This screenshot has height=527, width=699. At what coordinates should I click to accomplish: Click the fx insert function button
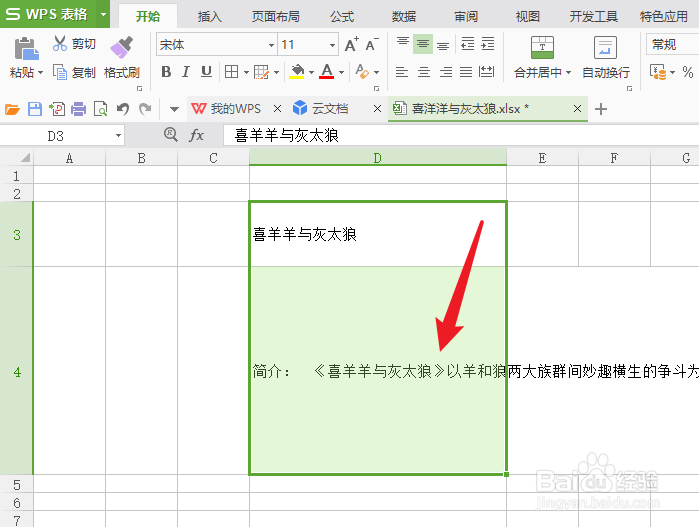coord(197,135)
